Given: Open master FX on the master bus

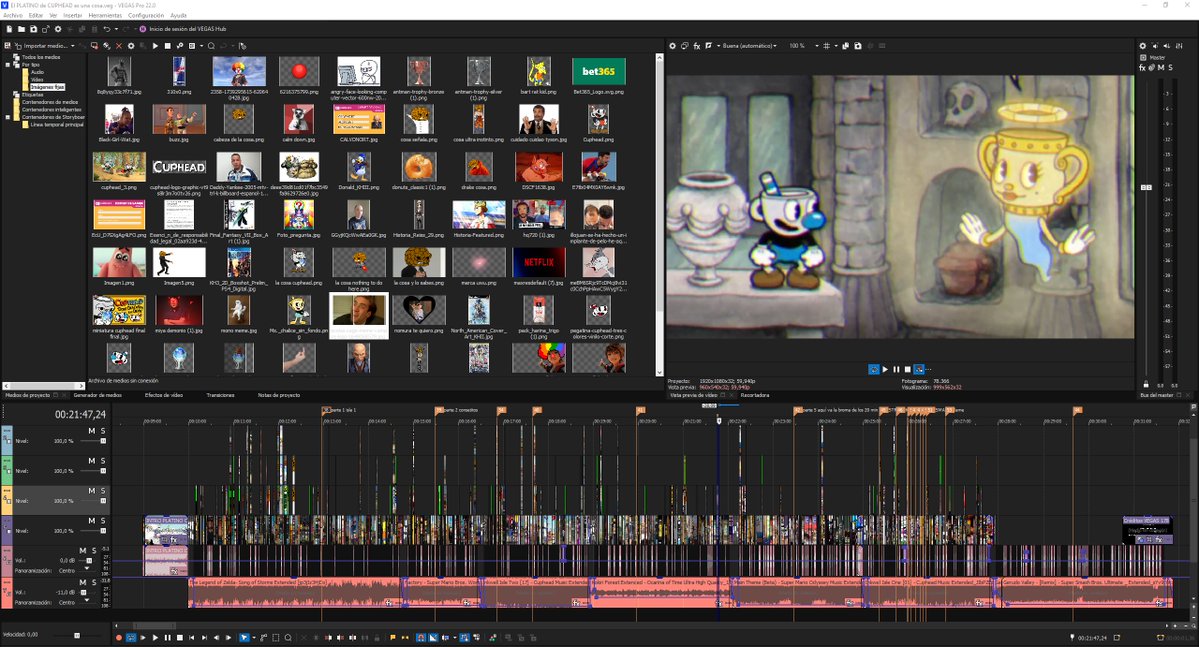Looking at the screenshot, I should 1142,67.
